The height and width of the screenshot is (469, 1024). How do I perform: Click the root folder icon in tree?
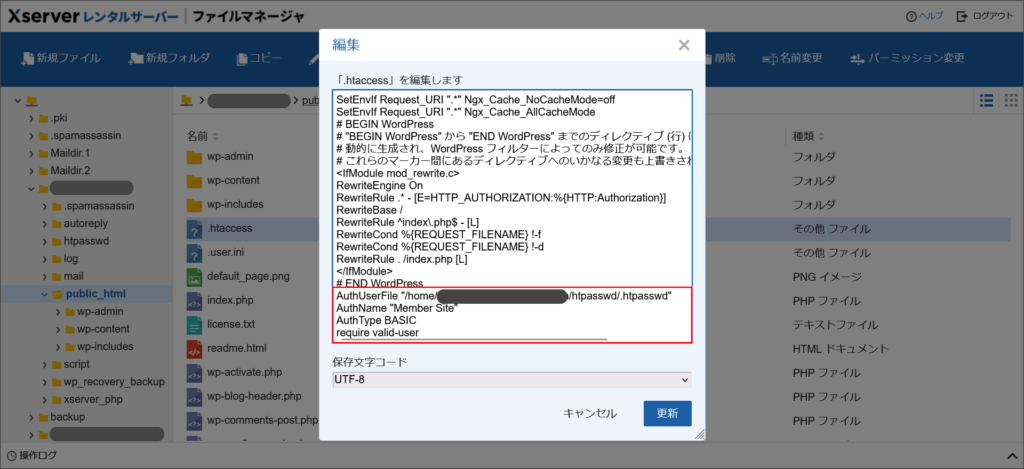click(x=31, y=101)
